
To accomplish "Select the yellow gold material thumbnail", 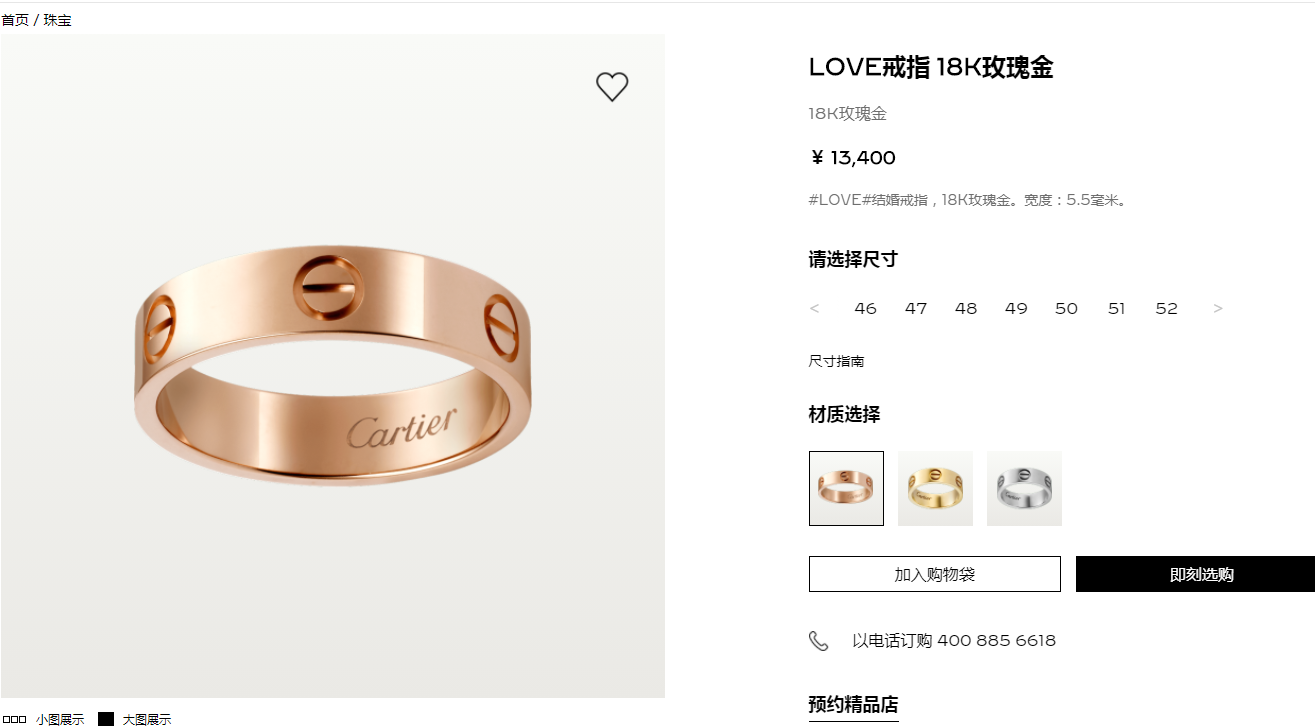I will [935, 488].
